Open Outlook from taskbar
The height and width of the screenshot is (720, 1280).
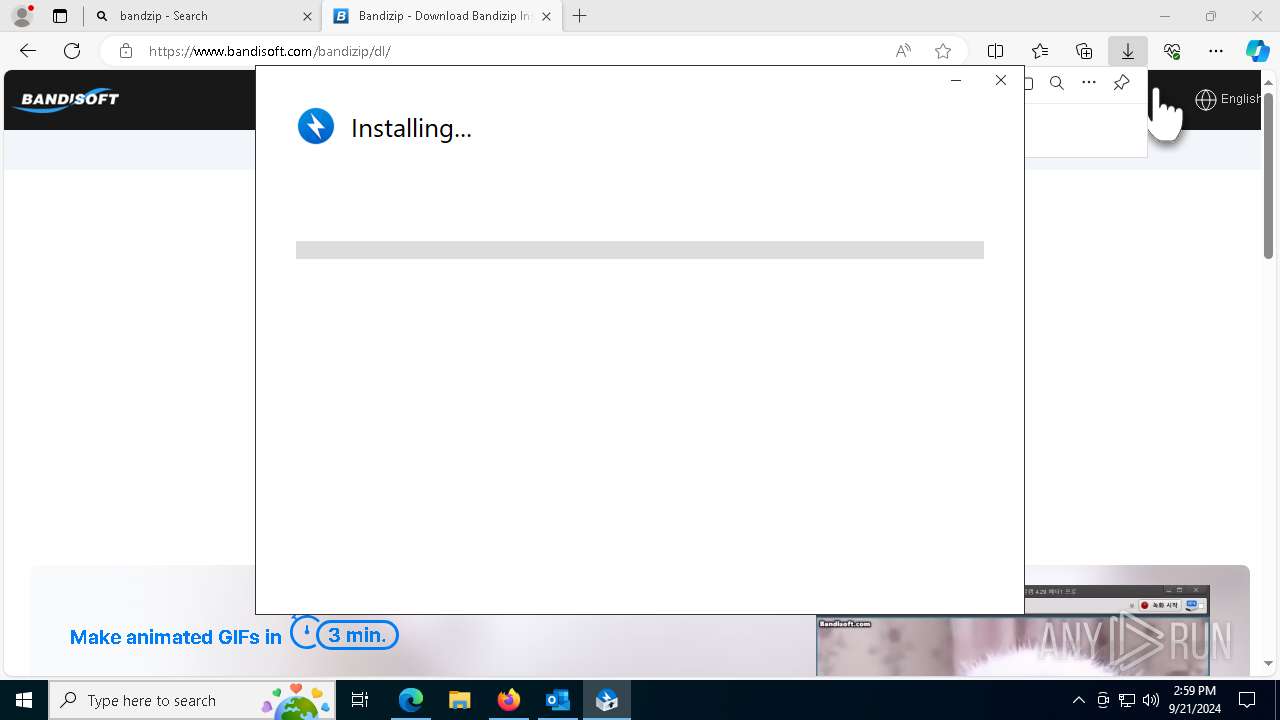click(557, 700)
